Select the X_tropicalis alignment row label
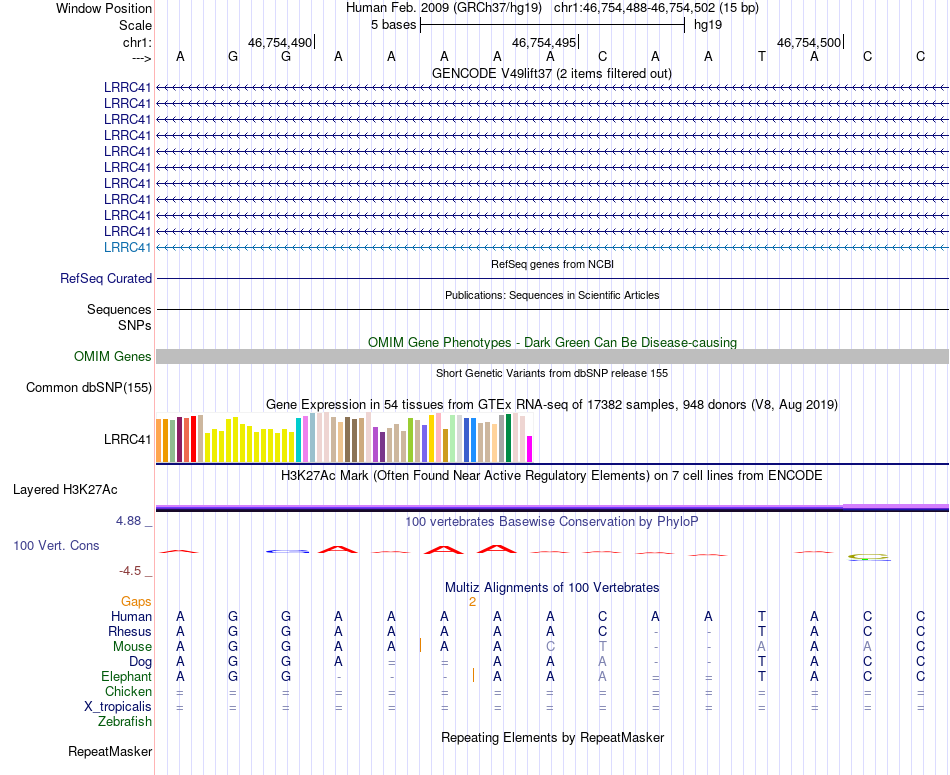 coord(118,707)
